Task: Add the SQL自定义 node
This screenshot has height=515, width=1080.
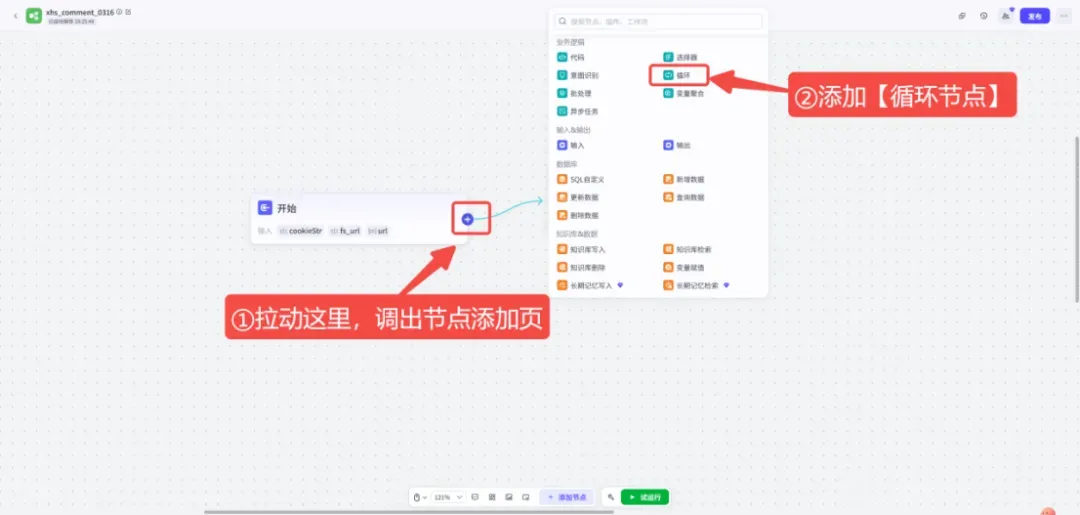Action: pyautogui.click(x=581, y=179)
